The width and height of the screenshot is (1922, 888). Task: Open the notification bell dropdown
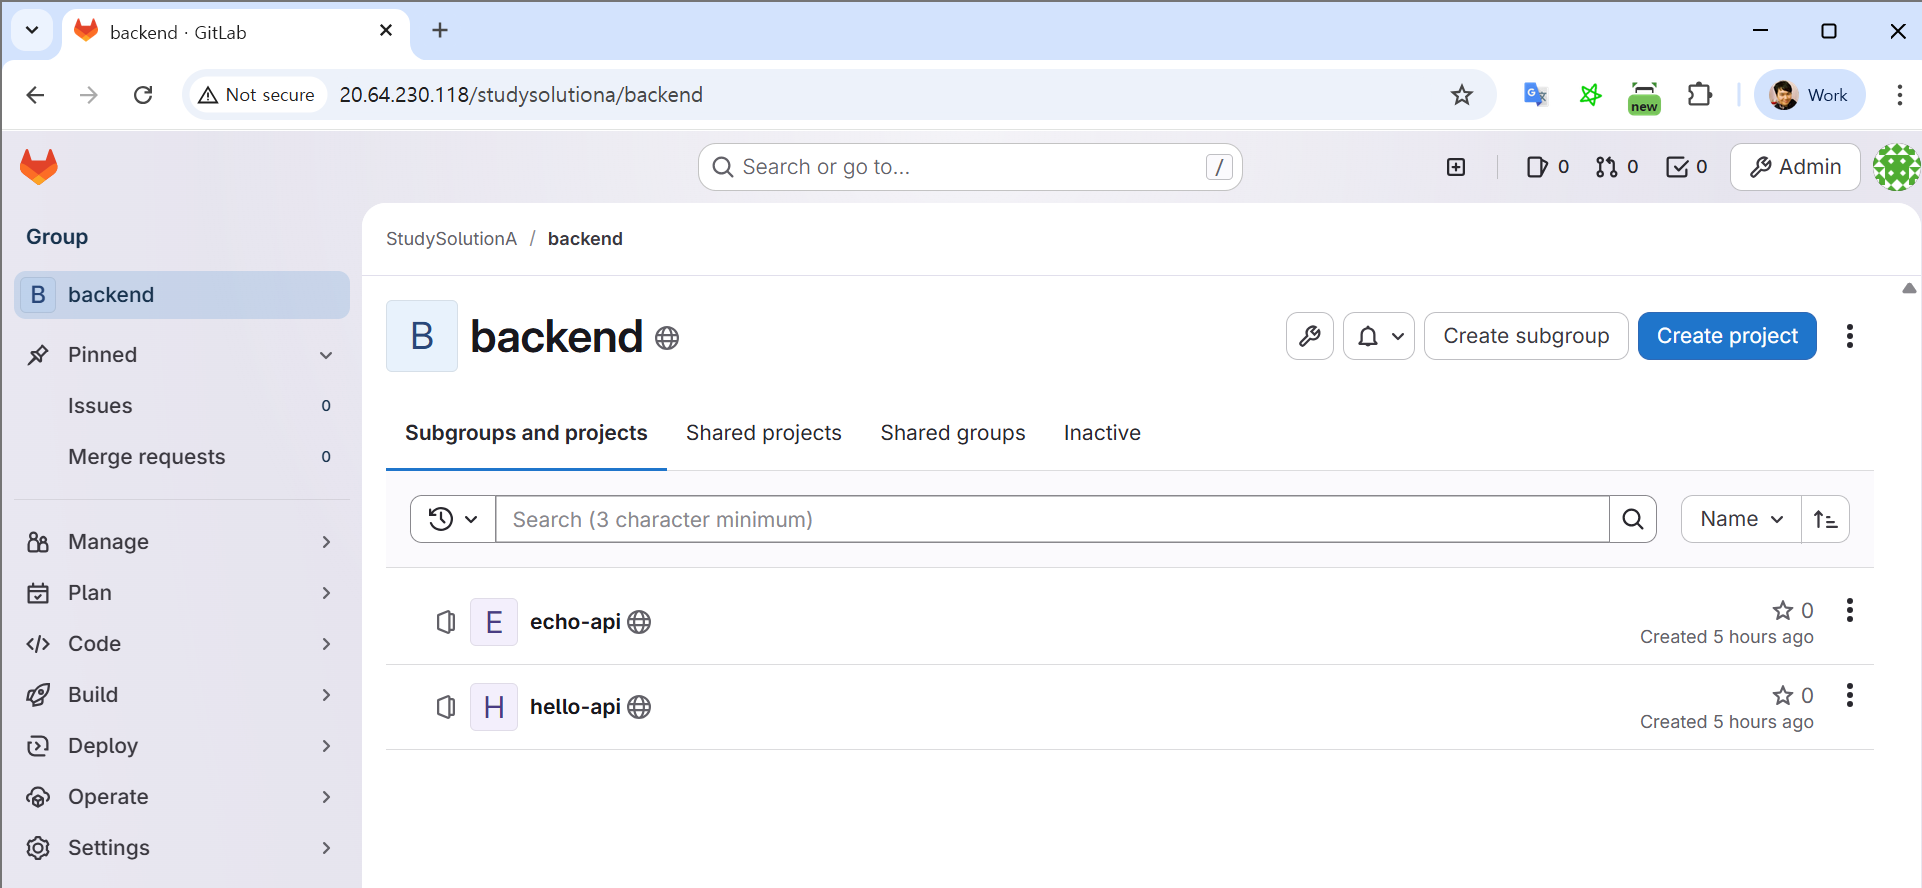coord(1378,336)
